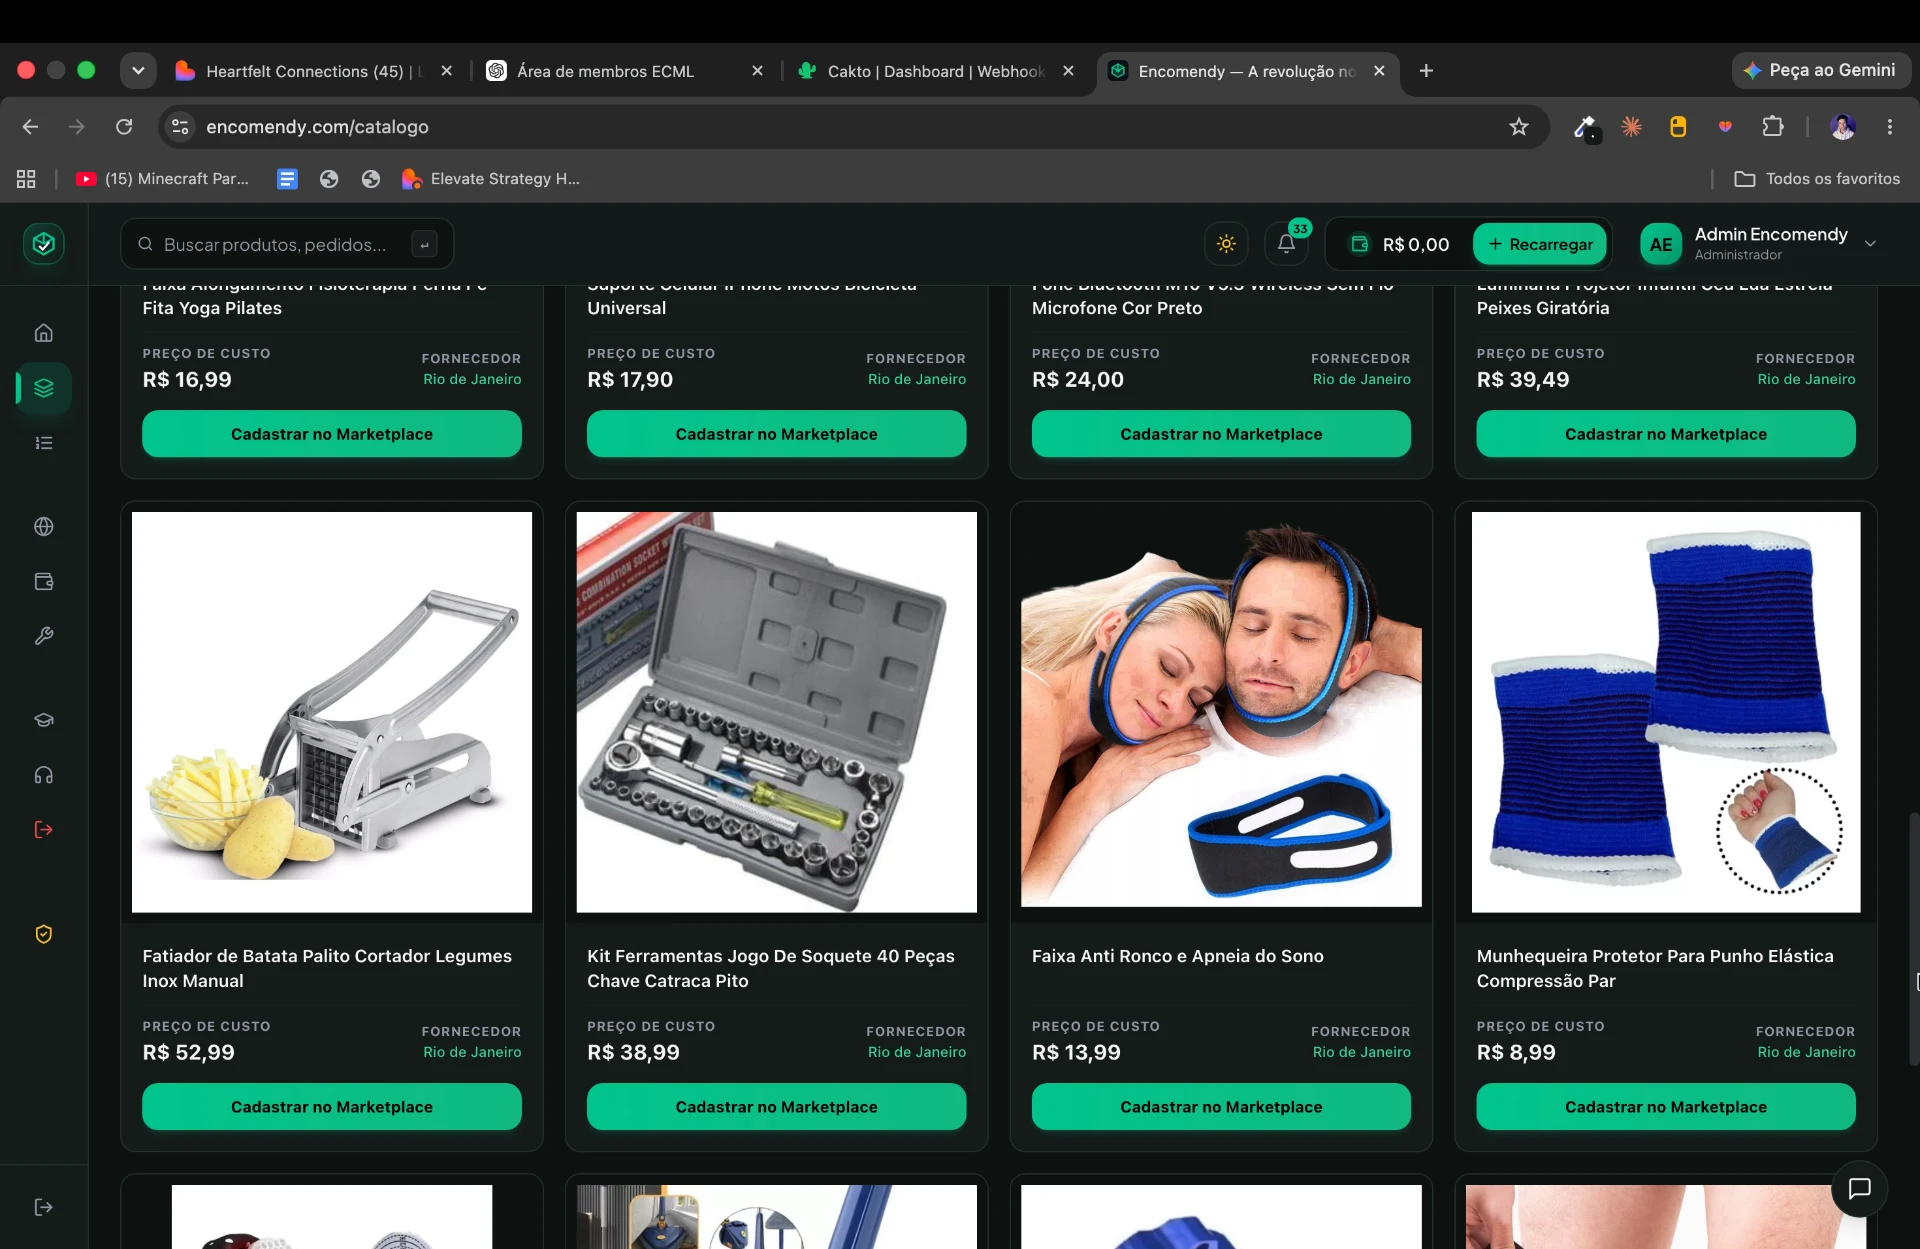Switch to Área de membros ECML tab
Image resolution: width=1920 pixels, height=1249 pixels.
tap(606, 71)
